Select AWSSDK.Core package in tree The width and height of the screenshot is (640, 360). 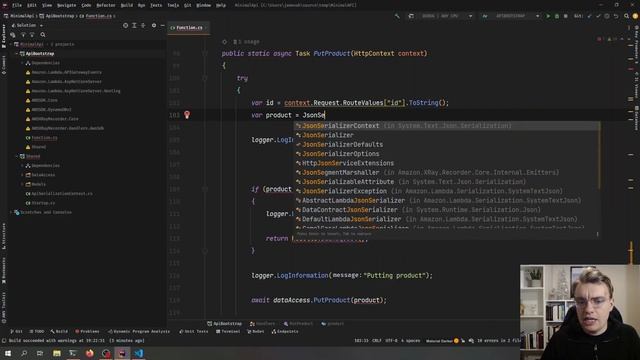pyautogui.click(x=44, y=100)
